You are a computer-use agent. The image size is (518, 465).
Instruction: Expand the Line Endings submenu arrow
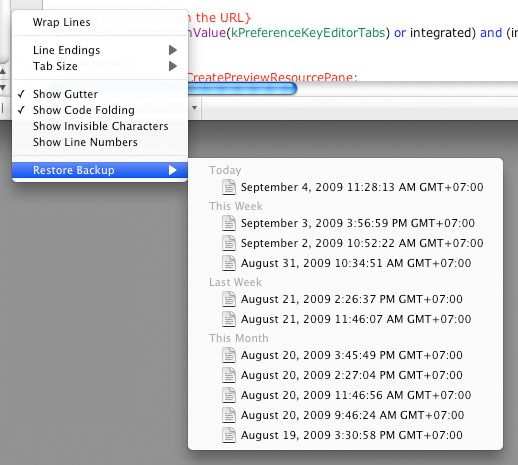(173, 50)
